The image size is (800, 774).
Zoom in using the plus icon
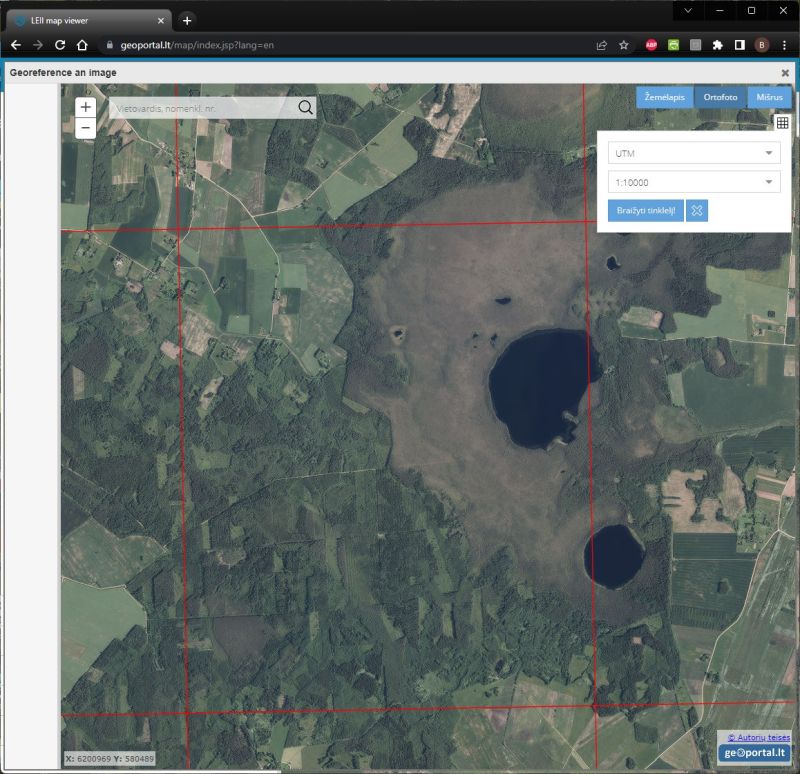point(86,106)
